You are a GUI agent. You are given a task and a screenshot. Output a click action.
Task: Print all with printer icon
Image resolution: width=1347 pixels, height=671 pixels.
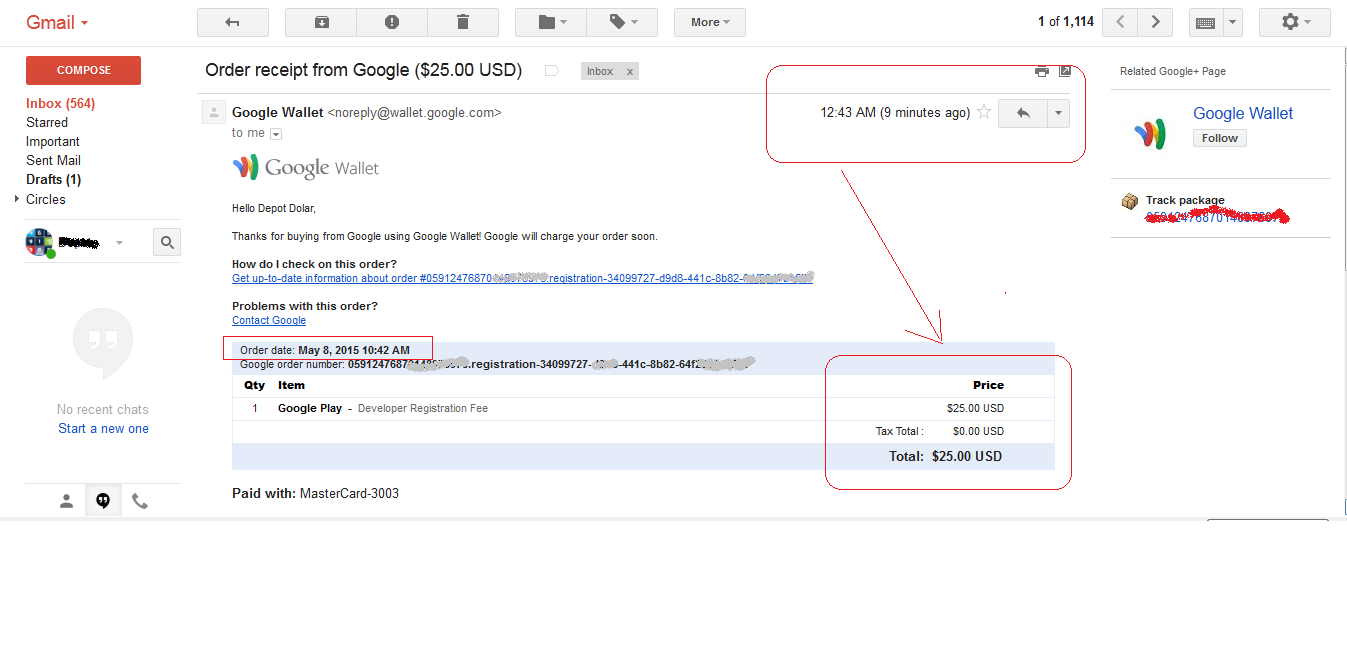(x=1042, y=71)
